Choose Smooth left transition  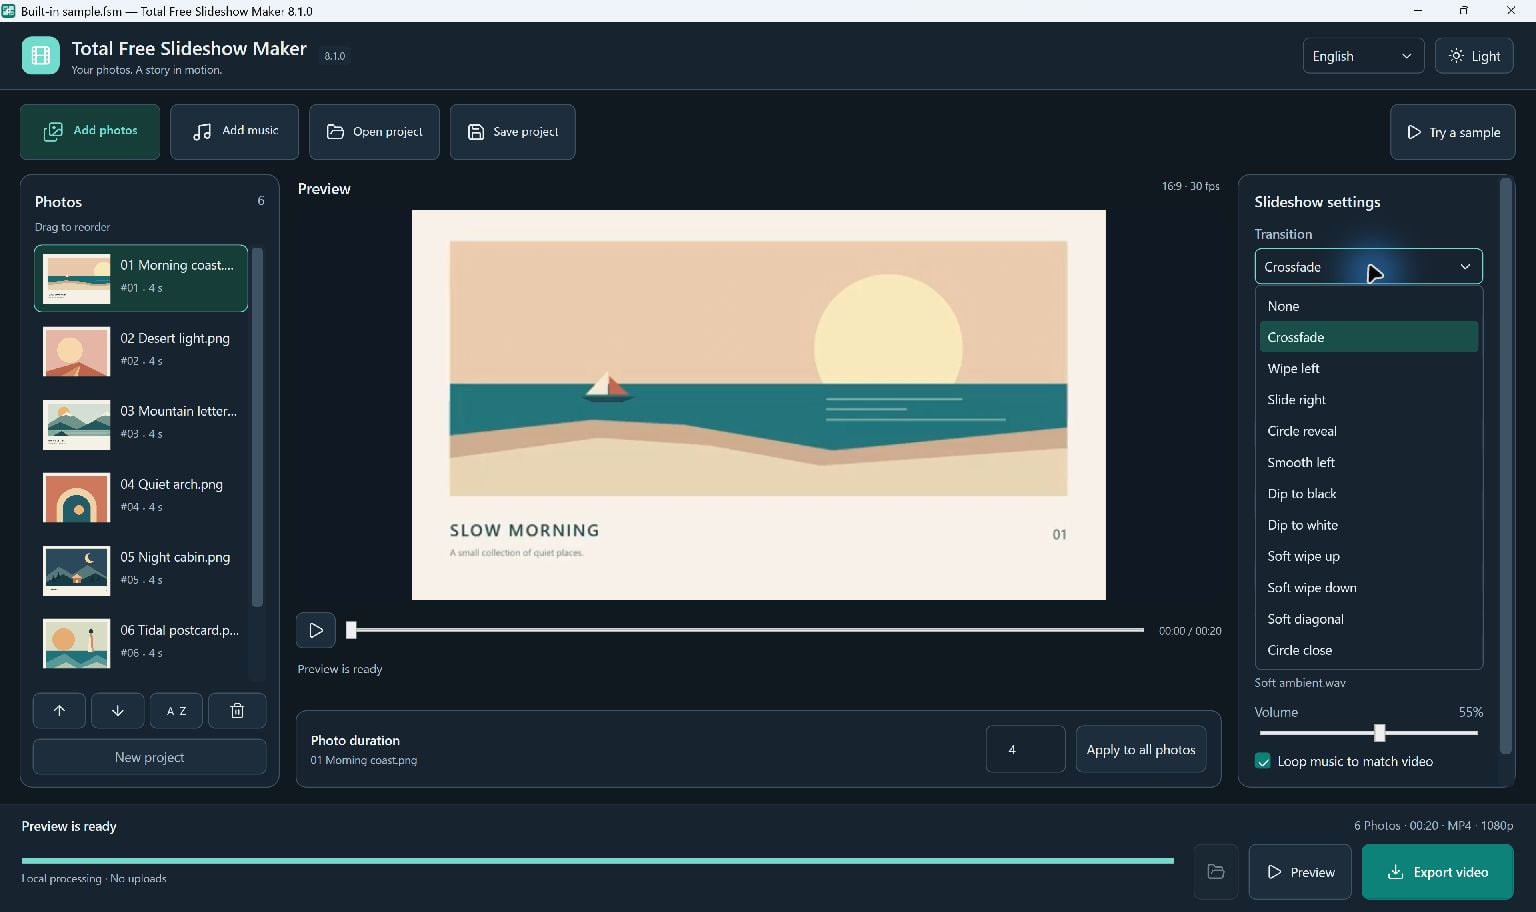point(1369,462)
